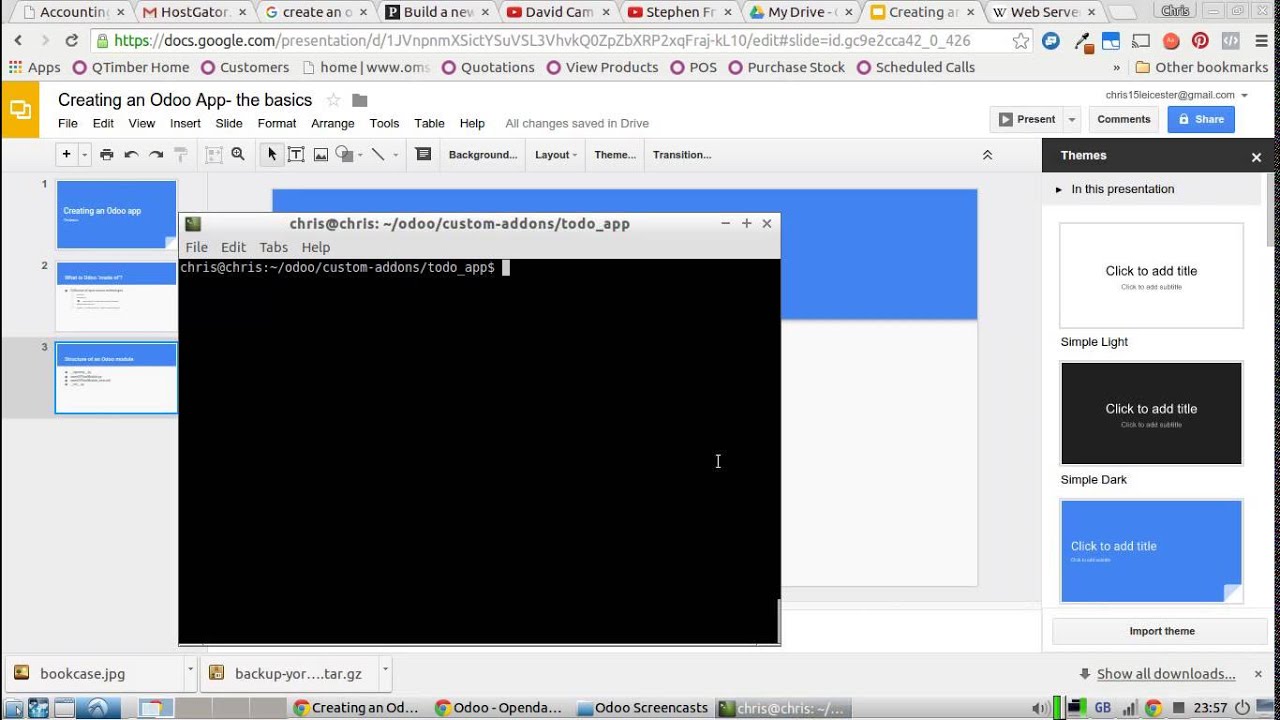Viewport: 1280px width, 720px height.
Task: Open the Arrange menu
Action: click(x=333, y=123)
